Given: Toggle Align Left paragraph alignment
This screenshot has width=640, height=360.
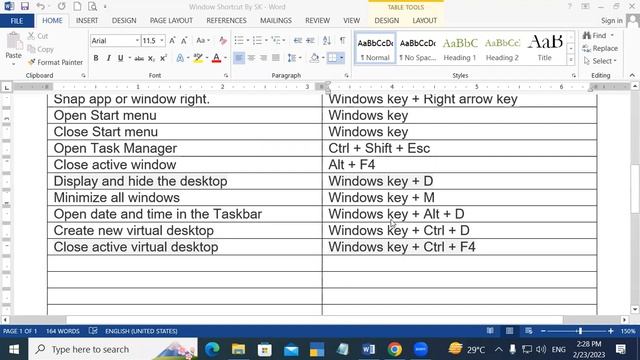Looking at the screenshot, I should click(x=239, y=58).
